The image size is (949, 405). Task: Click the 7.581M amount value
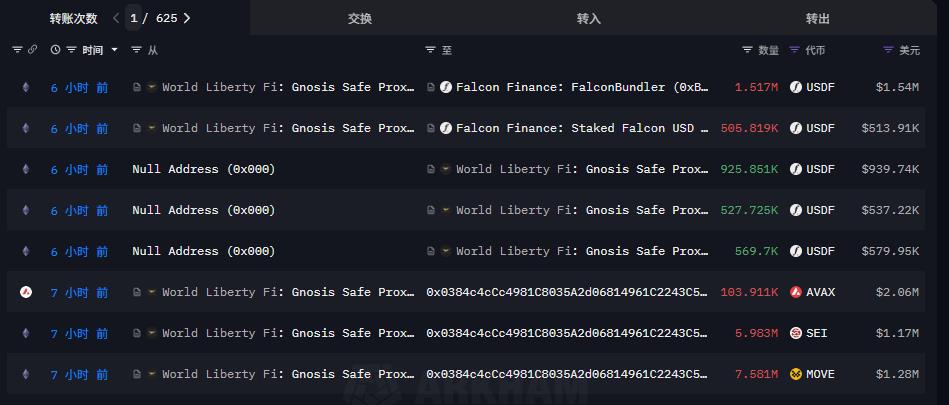[757, 375]
